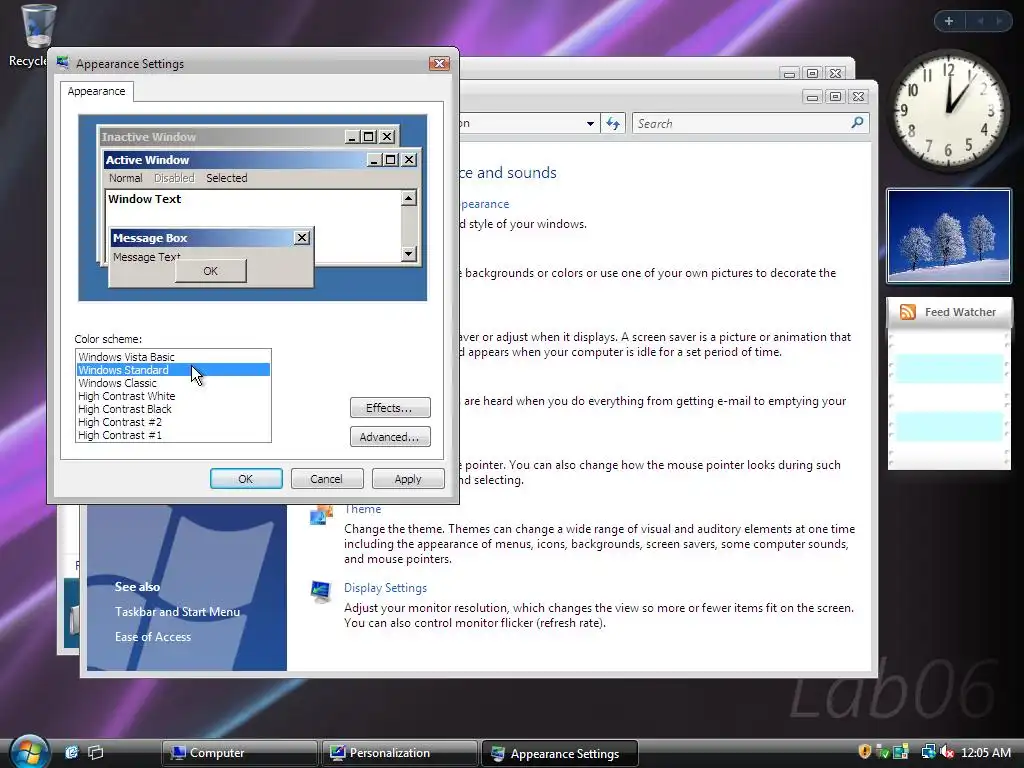Refresh the Personalization window

click(613, 123)
